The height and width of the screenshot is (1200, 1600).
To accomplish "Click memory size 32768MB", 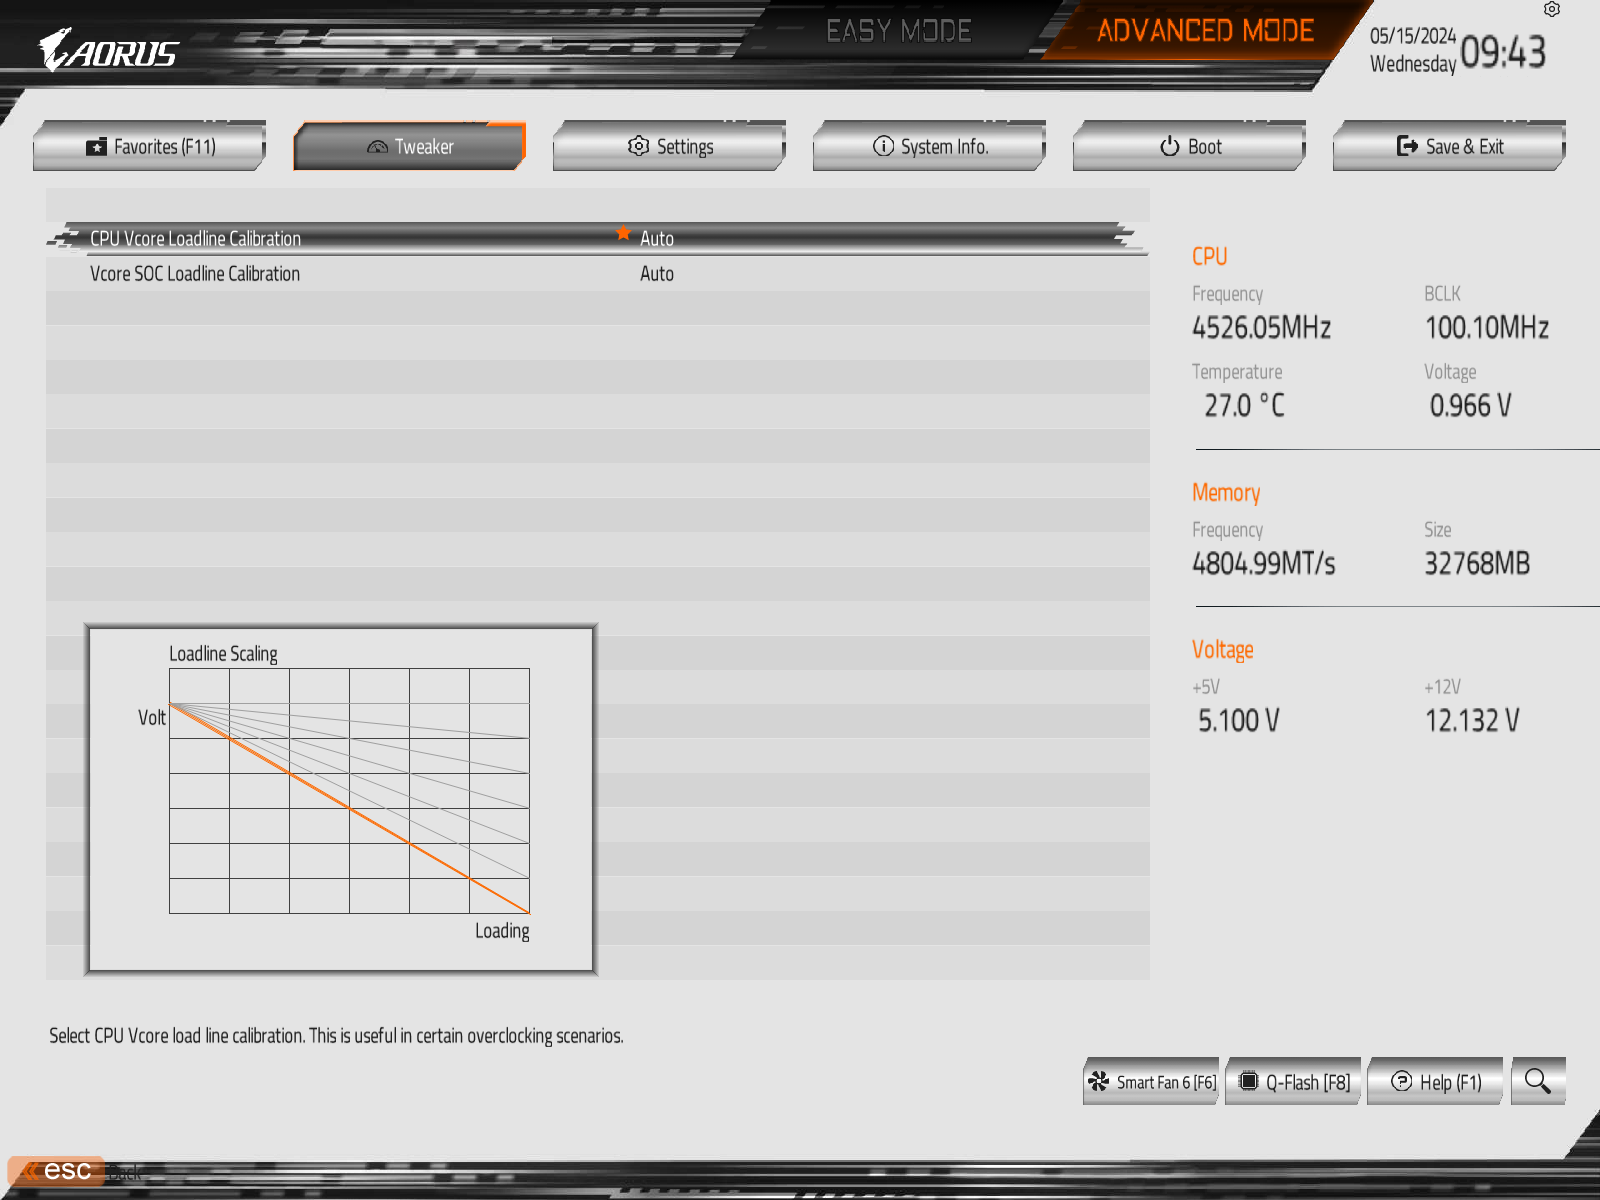I will pos(1477,564).
